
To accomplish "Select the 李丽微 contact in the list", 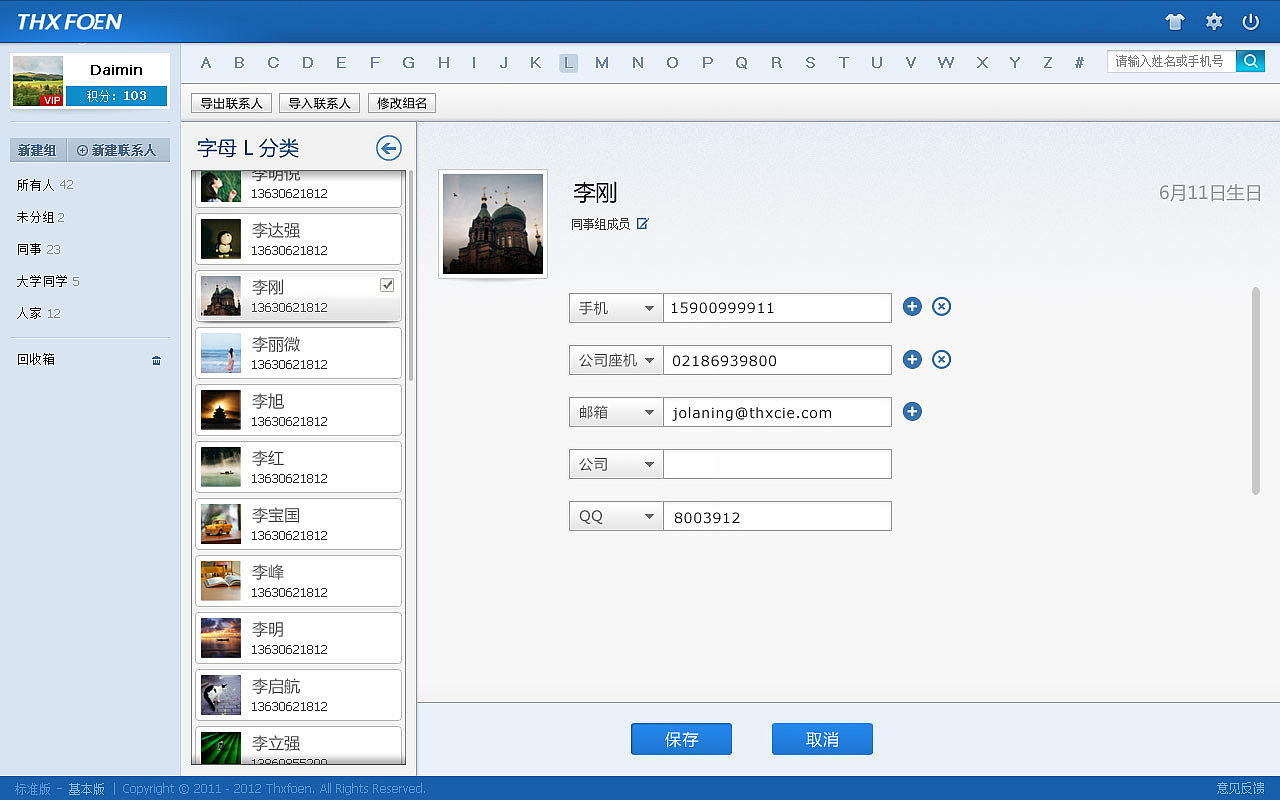I will [298, 353].
